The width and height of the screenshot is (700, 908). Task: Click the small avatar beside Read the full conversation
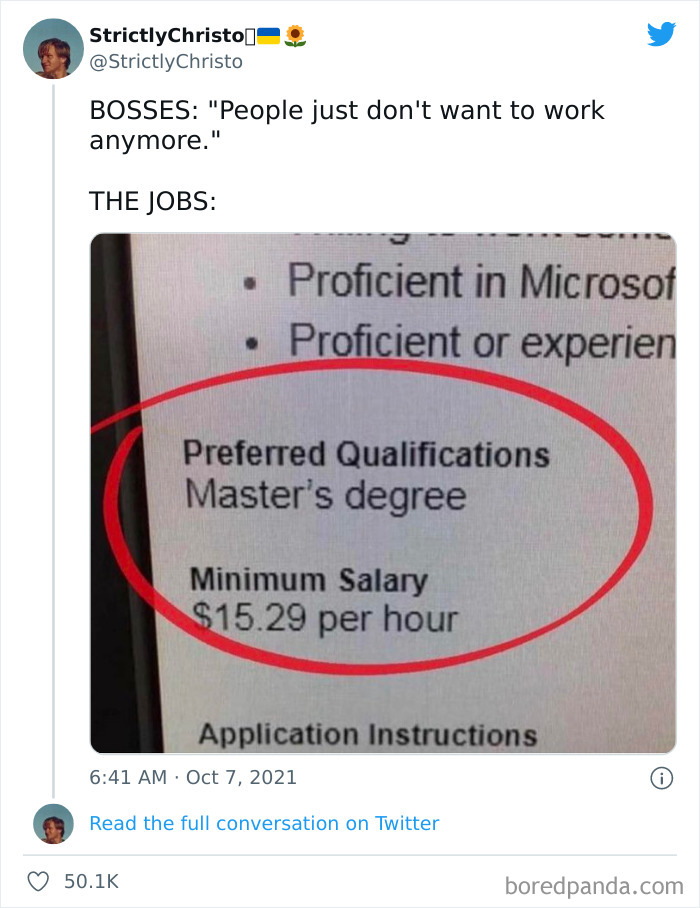(52, 823)
